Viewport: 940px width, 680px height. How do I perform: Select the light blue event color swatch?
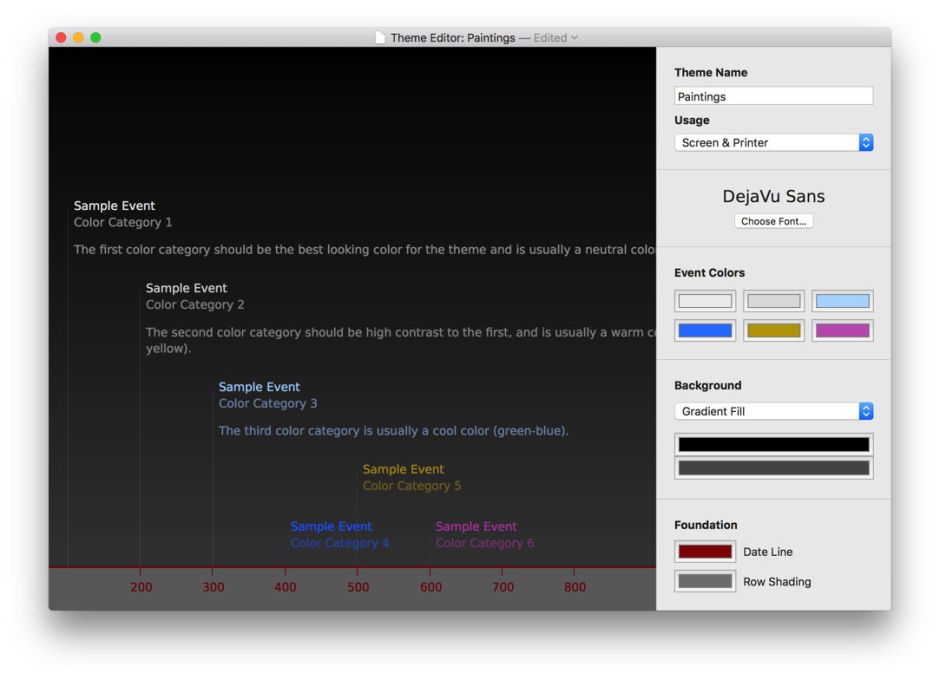[x=842, y=301]
